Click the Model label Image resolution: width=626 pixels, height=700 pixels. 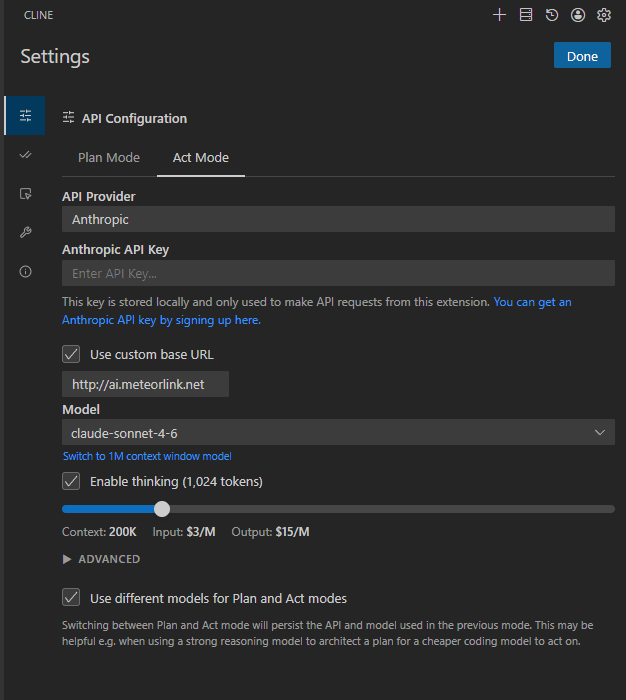click(x=81, y=409)
